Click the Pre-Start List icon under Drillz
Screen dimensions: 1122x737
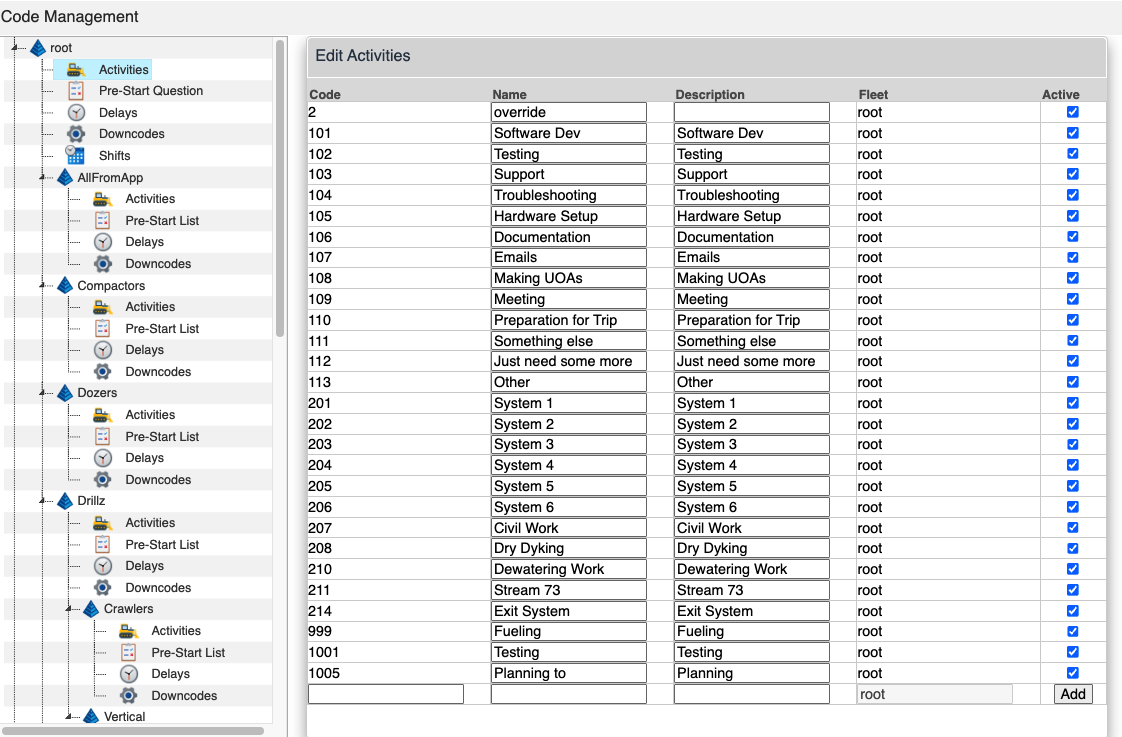(x=103, y=545)
